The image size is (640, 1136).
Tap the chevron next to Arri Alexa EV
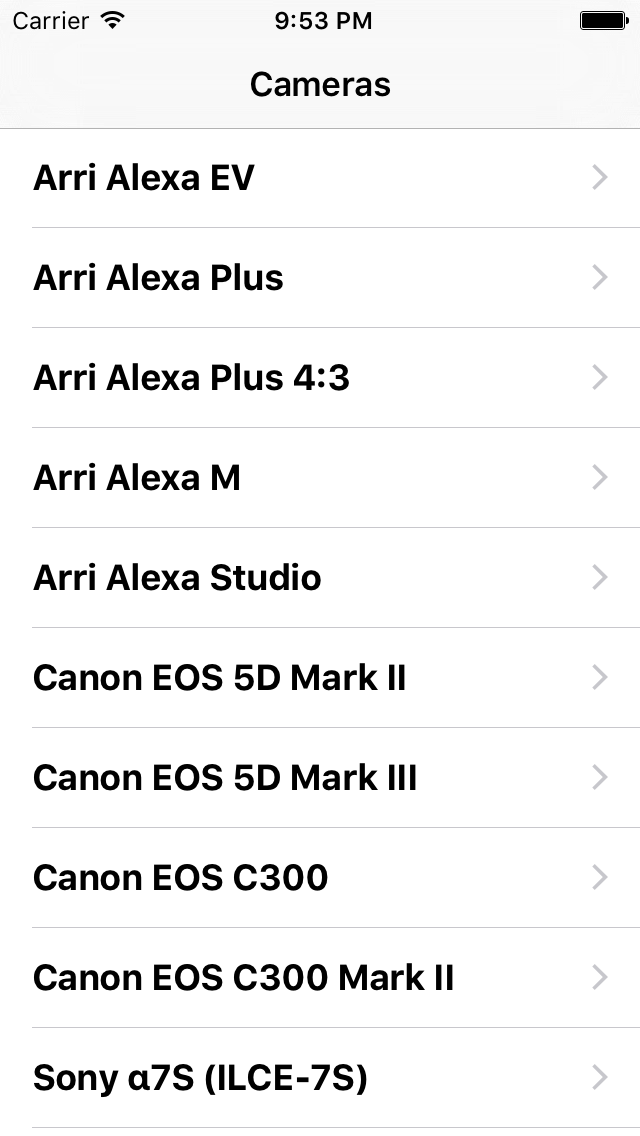pyautogui.click(x=599, y=177)
